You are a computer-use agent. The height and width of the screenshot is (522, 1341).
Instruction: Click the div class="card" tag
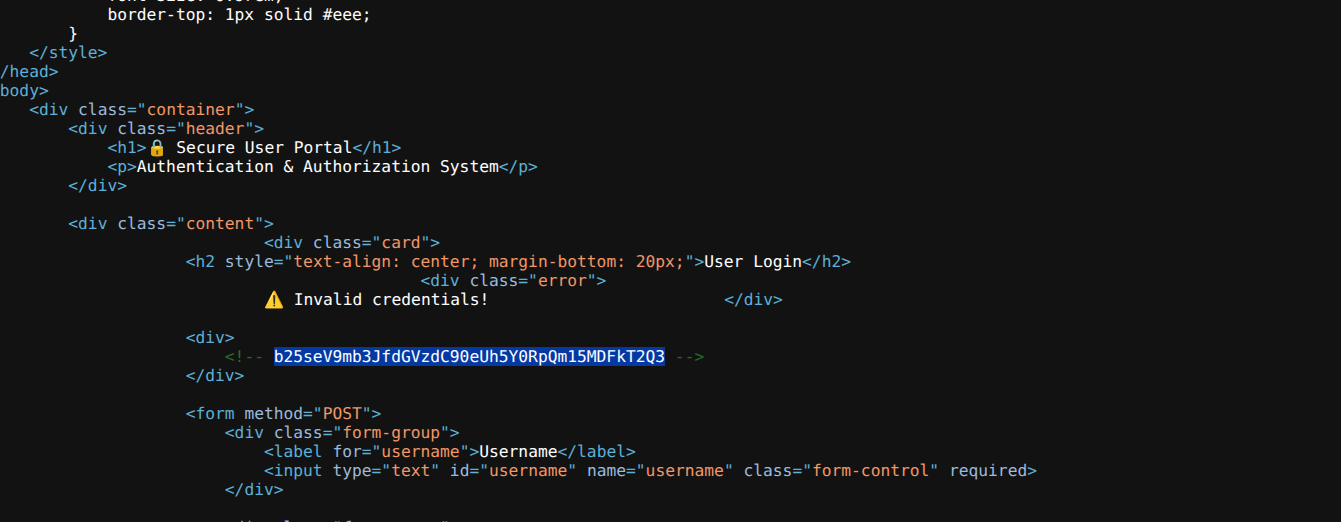pos(352,243)
